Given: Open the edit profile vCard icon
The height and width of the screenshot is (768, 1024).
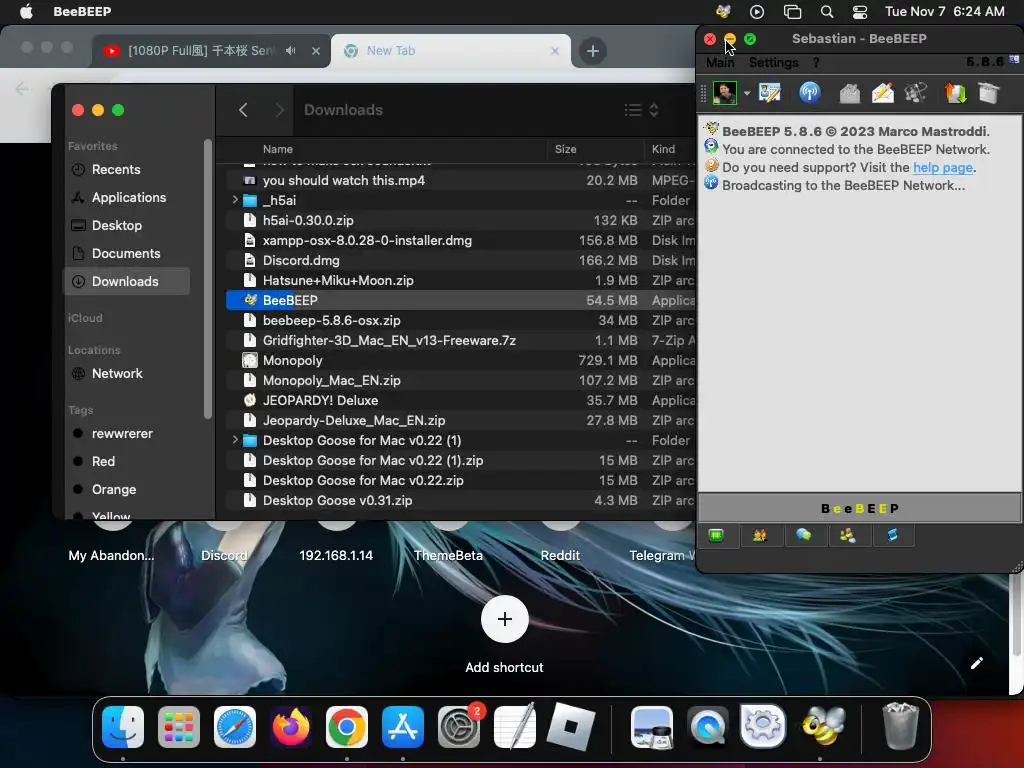Looking at the screenshot, I should pyautogui.click(x=769, y=93).
